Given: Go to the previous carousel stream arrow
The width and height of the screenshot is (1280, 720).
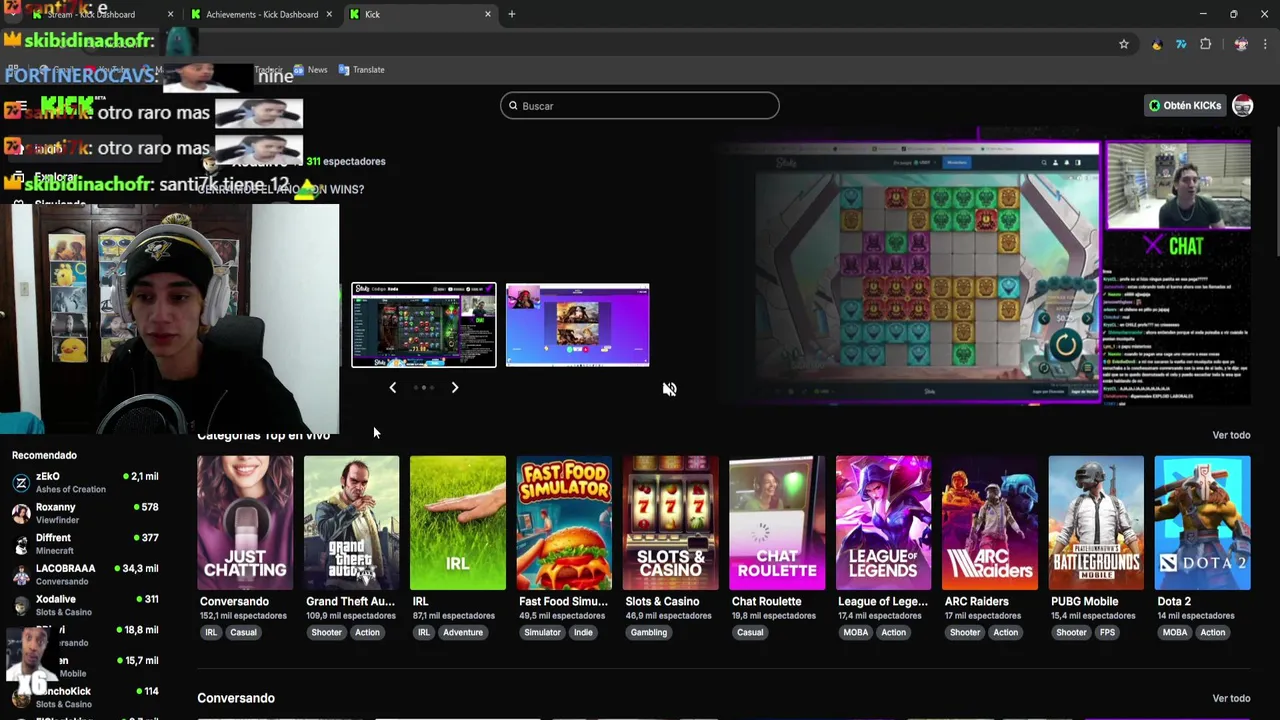Looking at the screenshot, I should click(x=393, y=387).
